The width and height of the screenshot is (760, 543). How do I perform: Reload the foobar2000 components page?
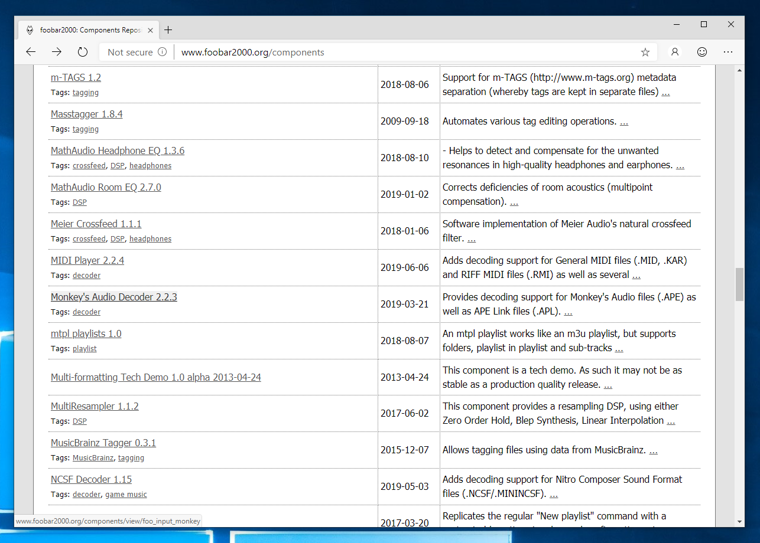pyautogui.click(x=83, y=52)
